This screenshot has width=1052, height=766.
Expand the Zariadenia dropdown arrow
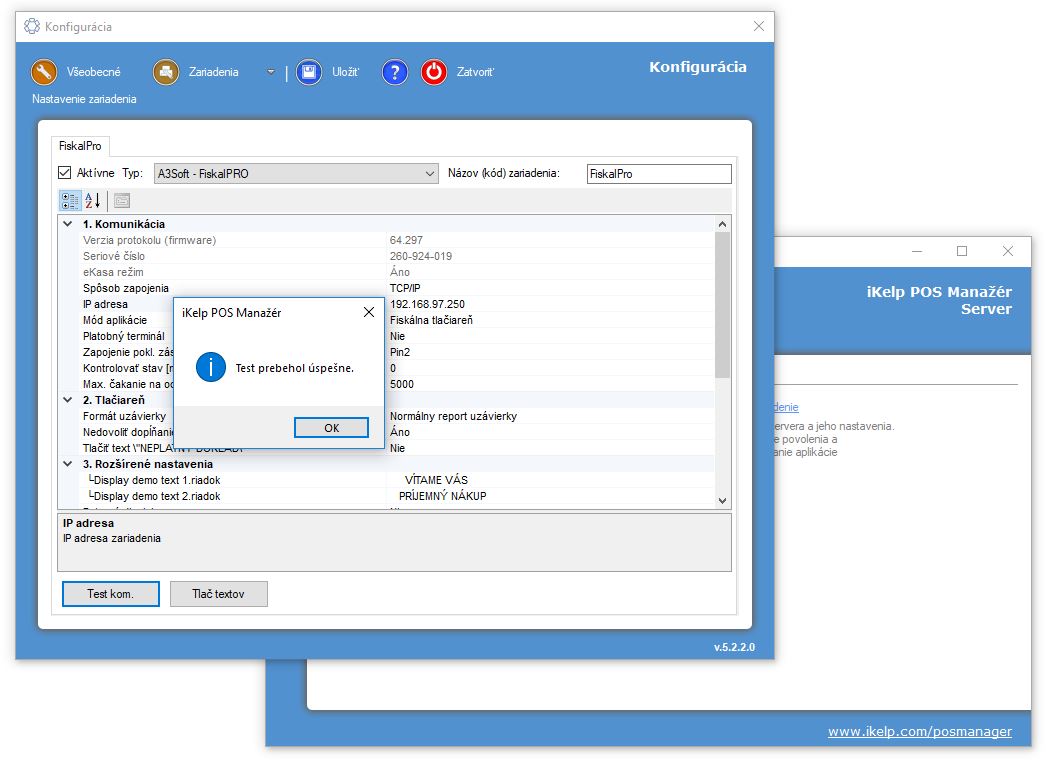tap(270, 72)
